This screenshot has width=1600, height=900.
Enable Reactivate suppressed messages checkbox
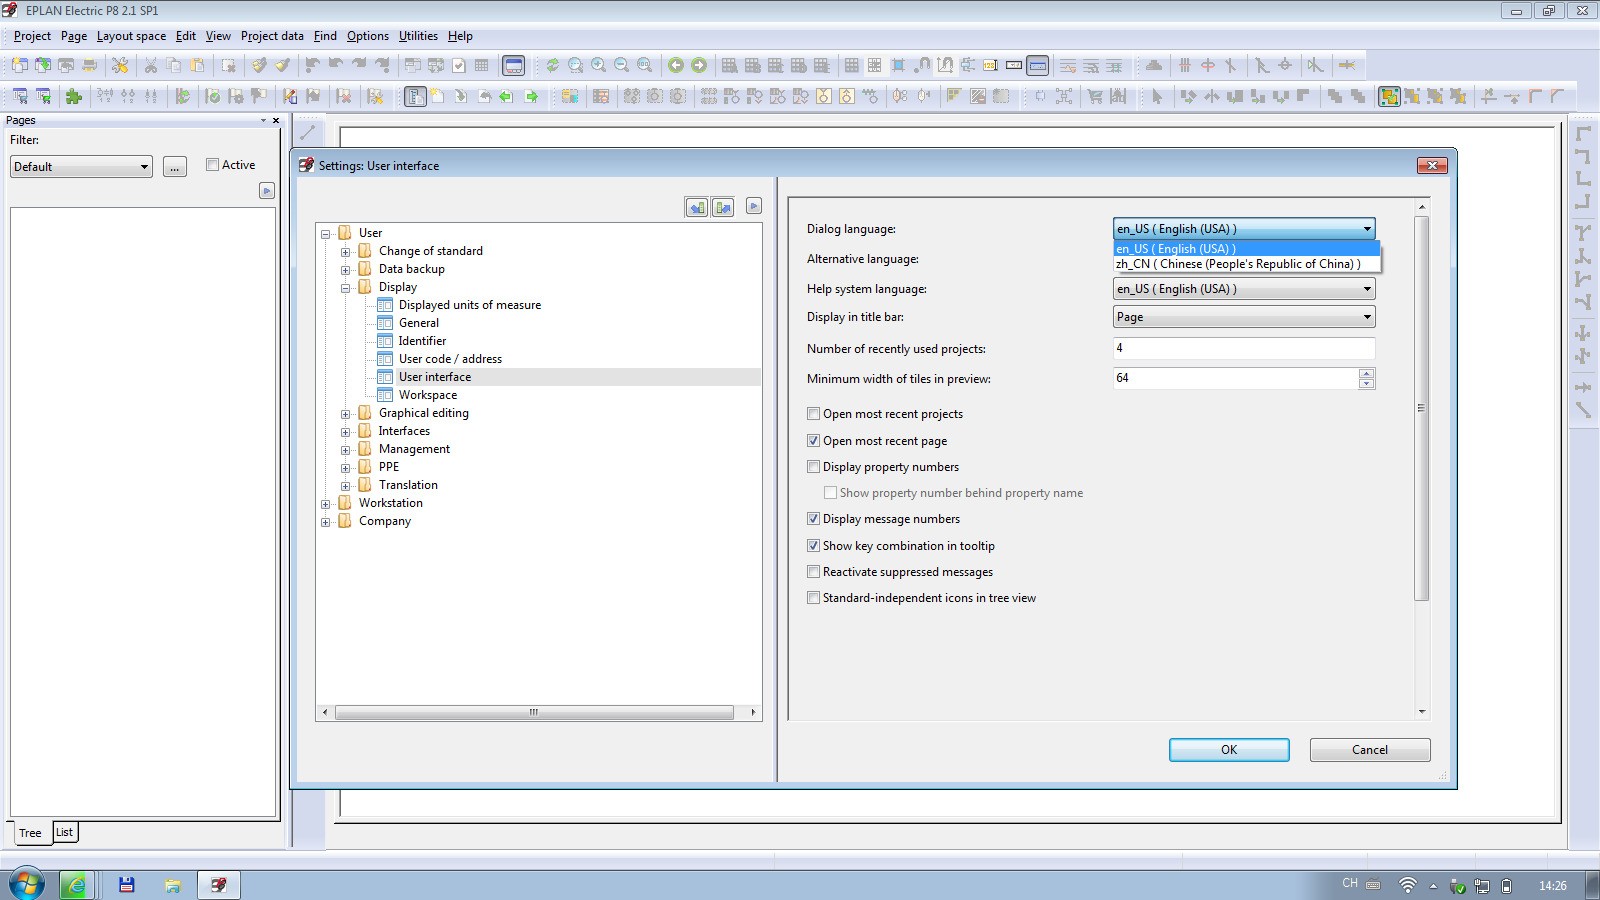coord(813,571)
